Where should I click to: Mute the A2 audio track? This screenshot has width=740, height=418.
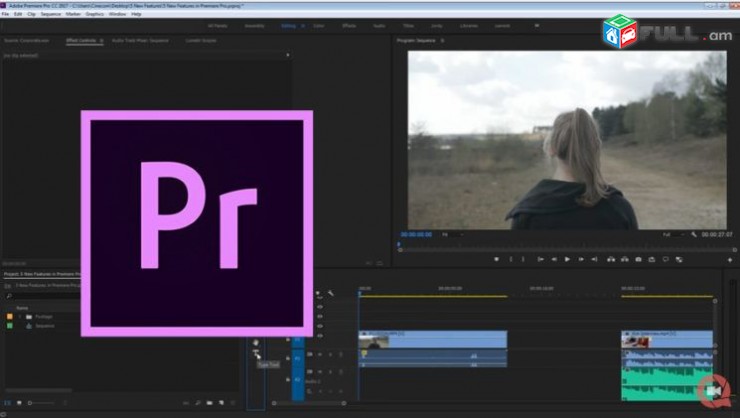pos(320,372)
